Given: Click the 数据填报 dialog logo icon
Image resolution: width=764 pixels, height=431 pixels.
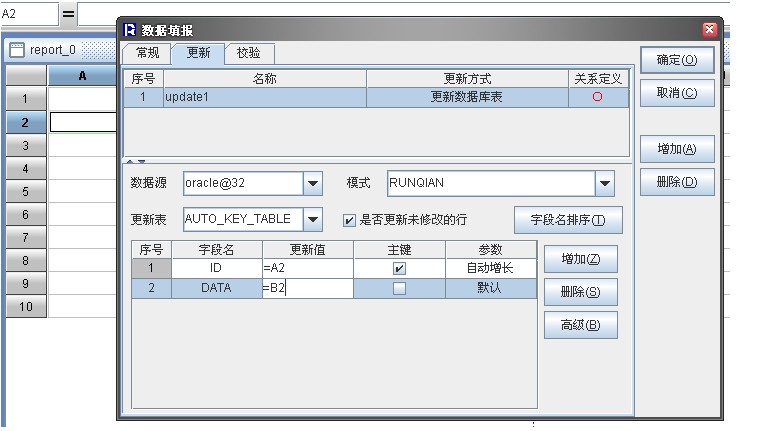Looking at the screenshot, I should [130, 30].
